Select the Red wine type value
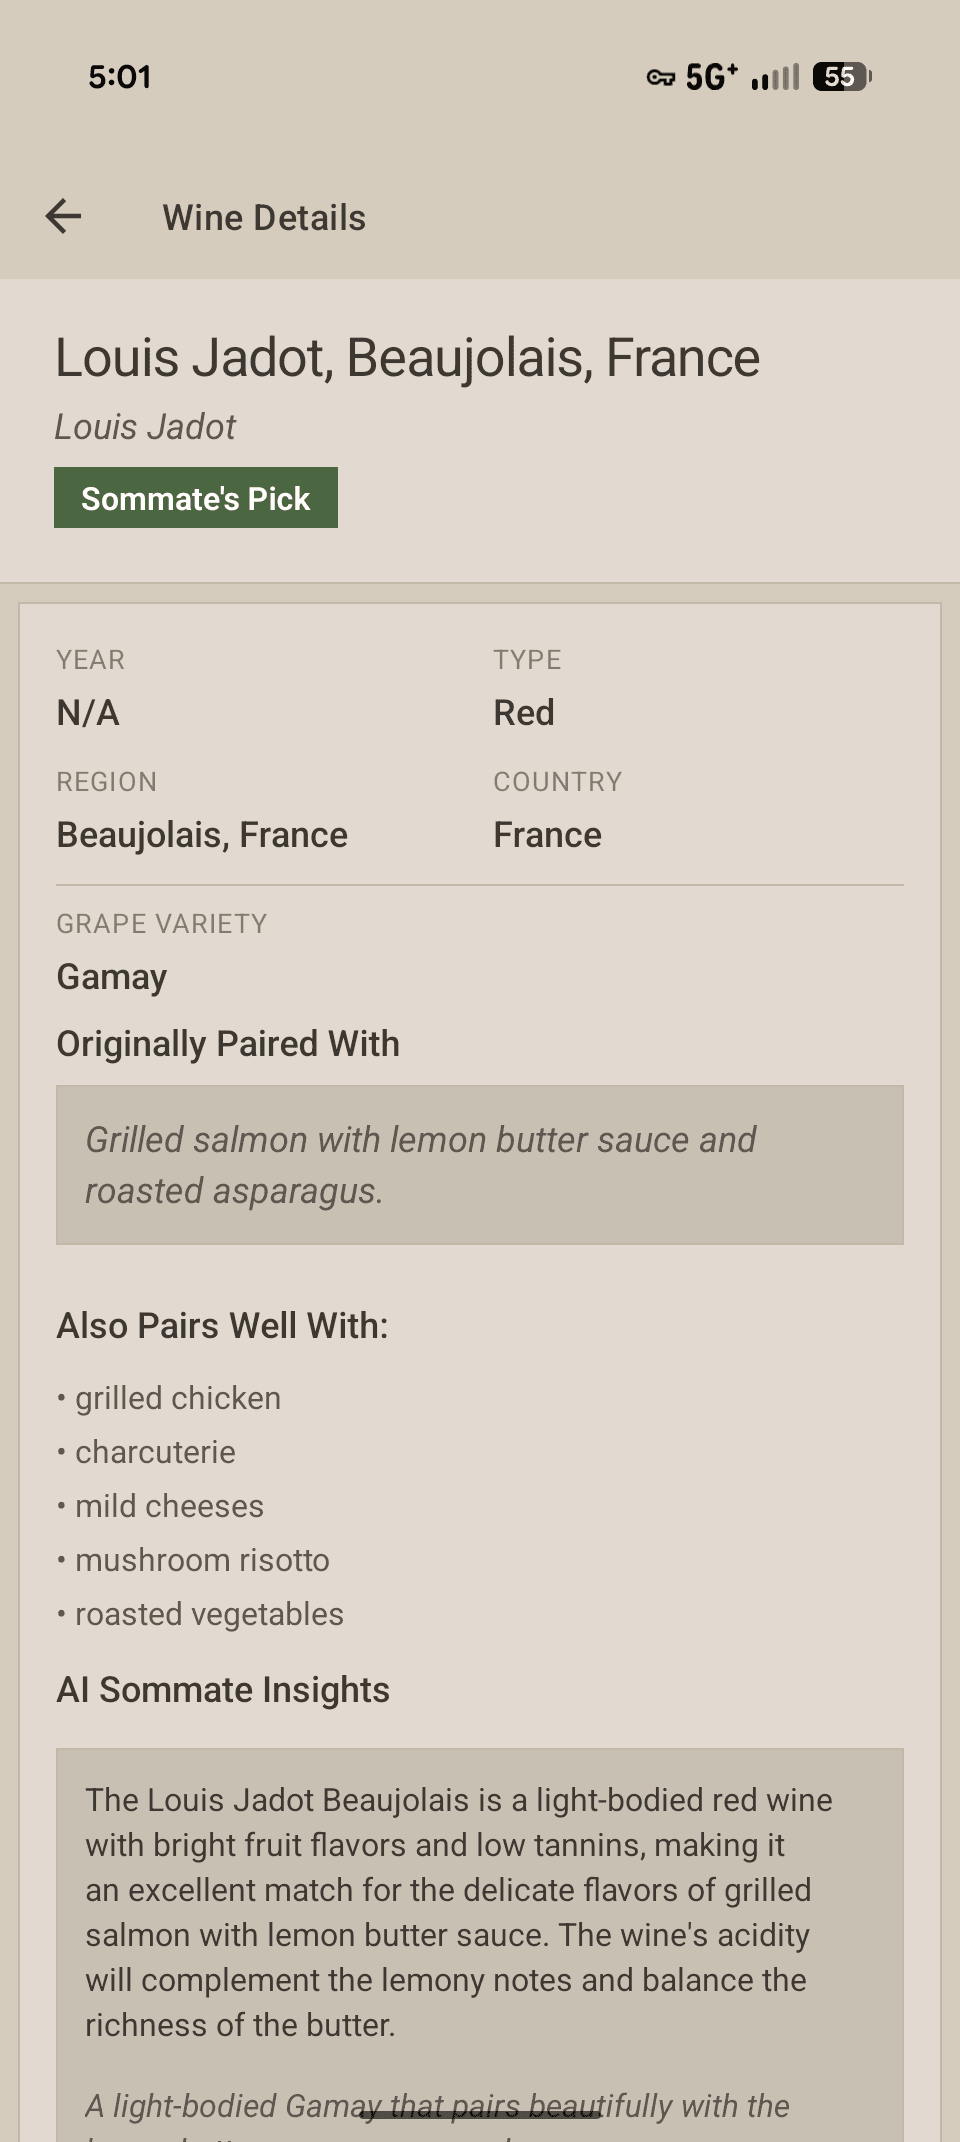The width and height of the screenshot is (960, 2142). 524,712
